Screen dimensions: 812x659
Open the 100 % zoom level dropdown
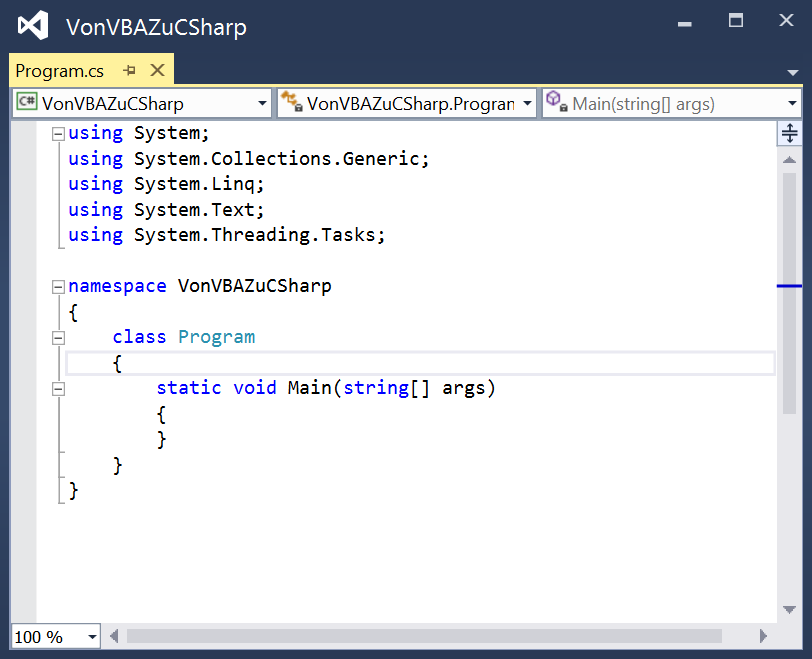coord(92,637)
